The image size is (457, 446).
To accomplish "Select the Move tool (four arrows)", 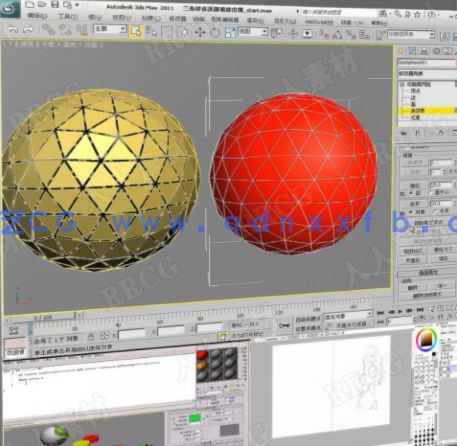I will click(x=200, y=32).
